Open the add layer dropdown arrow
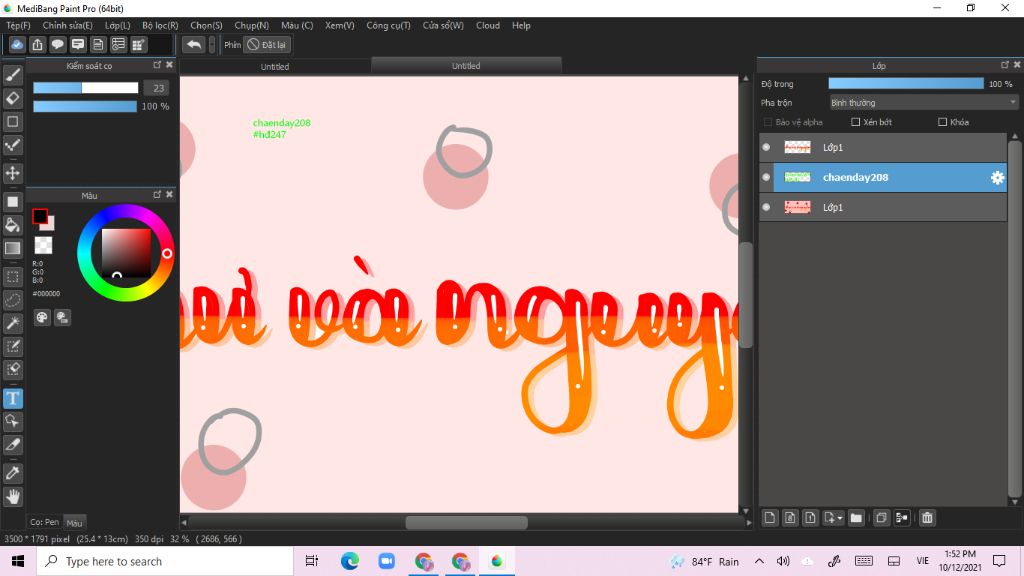The width and height of the screenshot is (1024, 576). click(x=840, y=518)
